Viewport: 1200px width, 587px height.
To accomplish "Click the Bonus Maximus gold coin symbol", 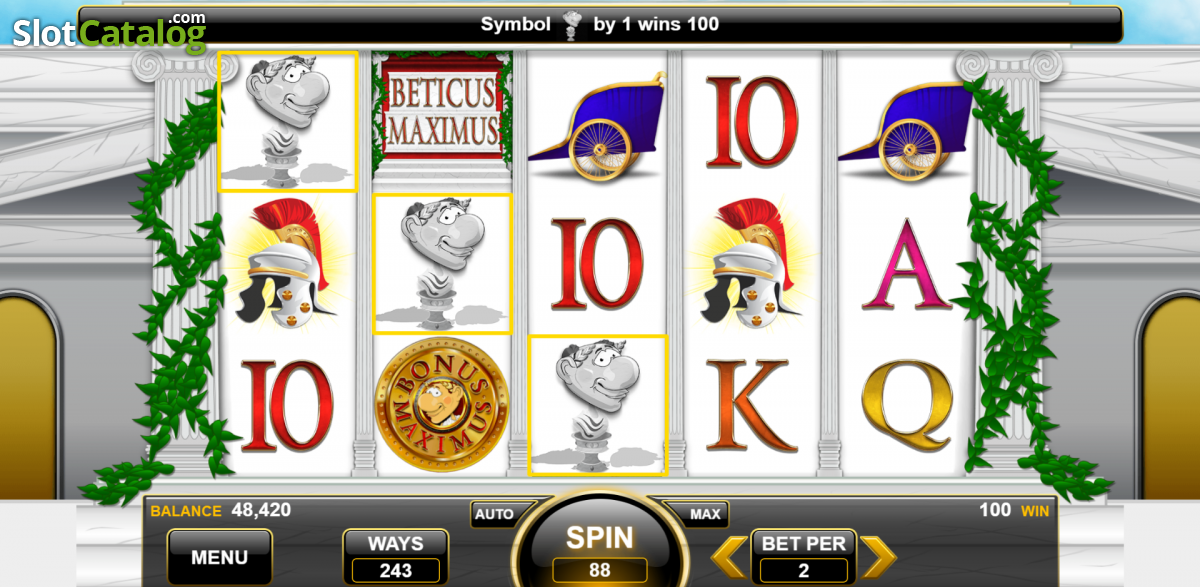I will click(441, 405).
